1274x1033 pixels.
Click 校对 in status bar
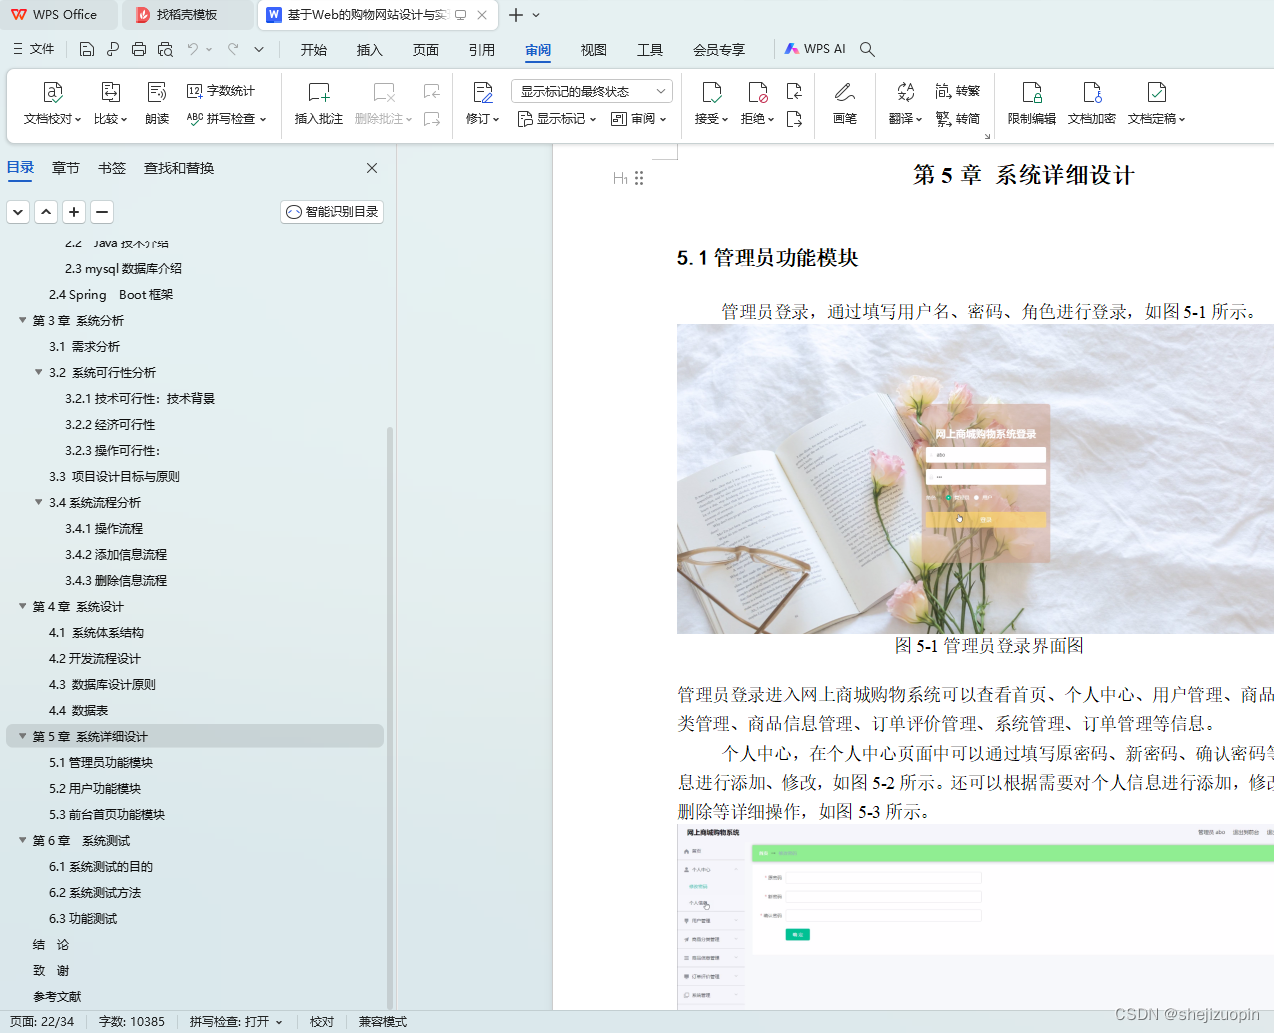coord(322,1021)
